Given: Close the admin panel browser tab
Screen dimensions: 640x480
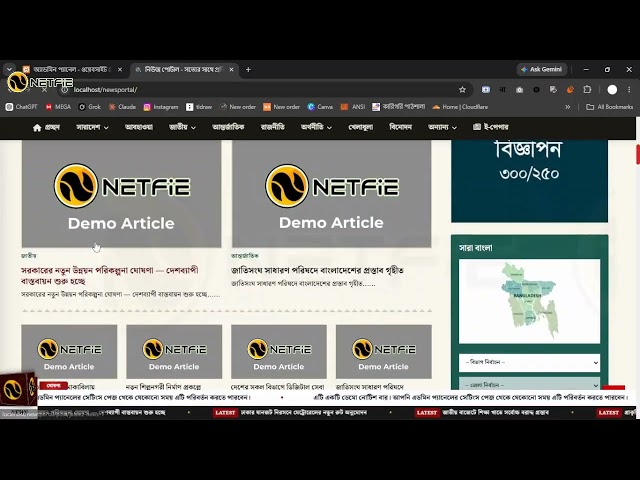Looking at the screenshot, I should (x=120, y=70).
